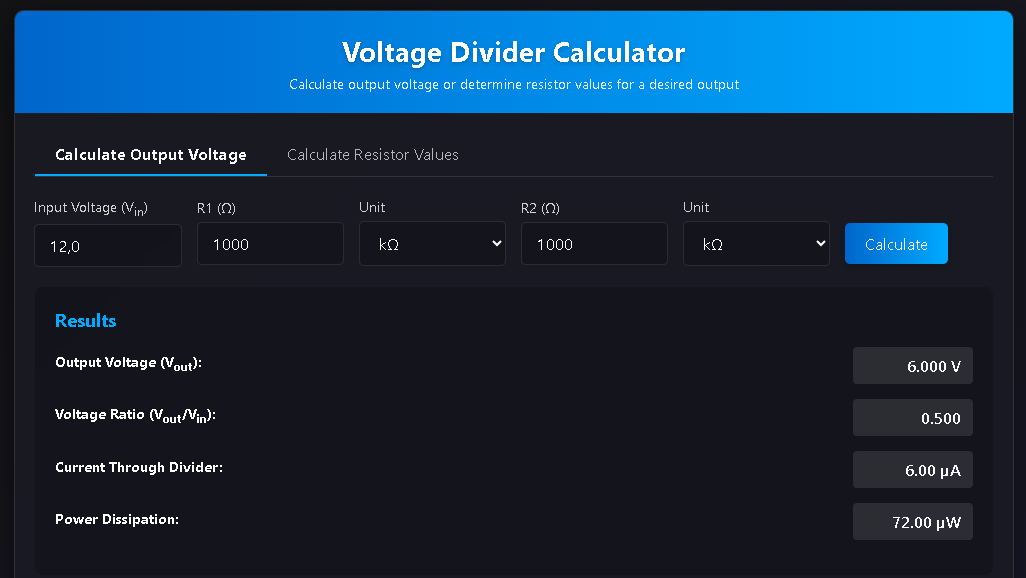Switch to the Calculate Resistor Values tab

(x=372, y=155)
